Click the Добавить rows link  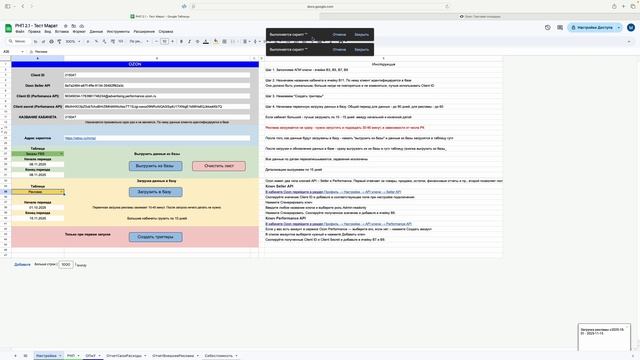[22, 264]
